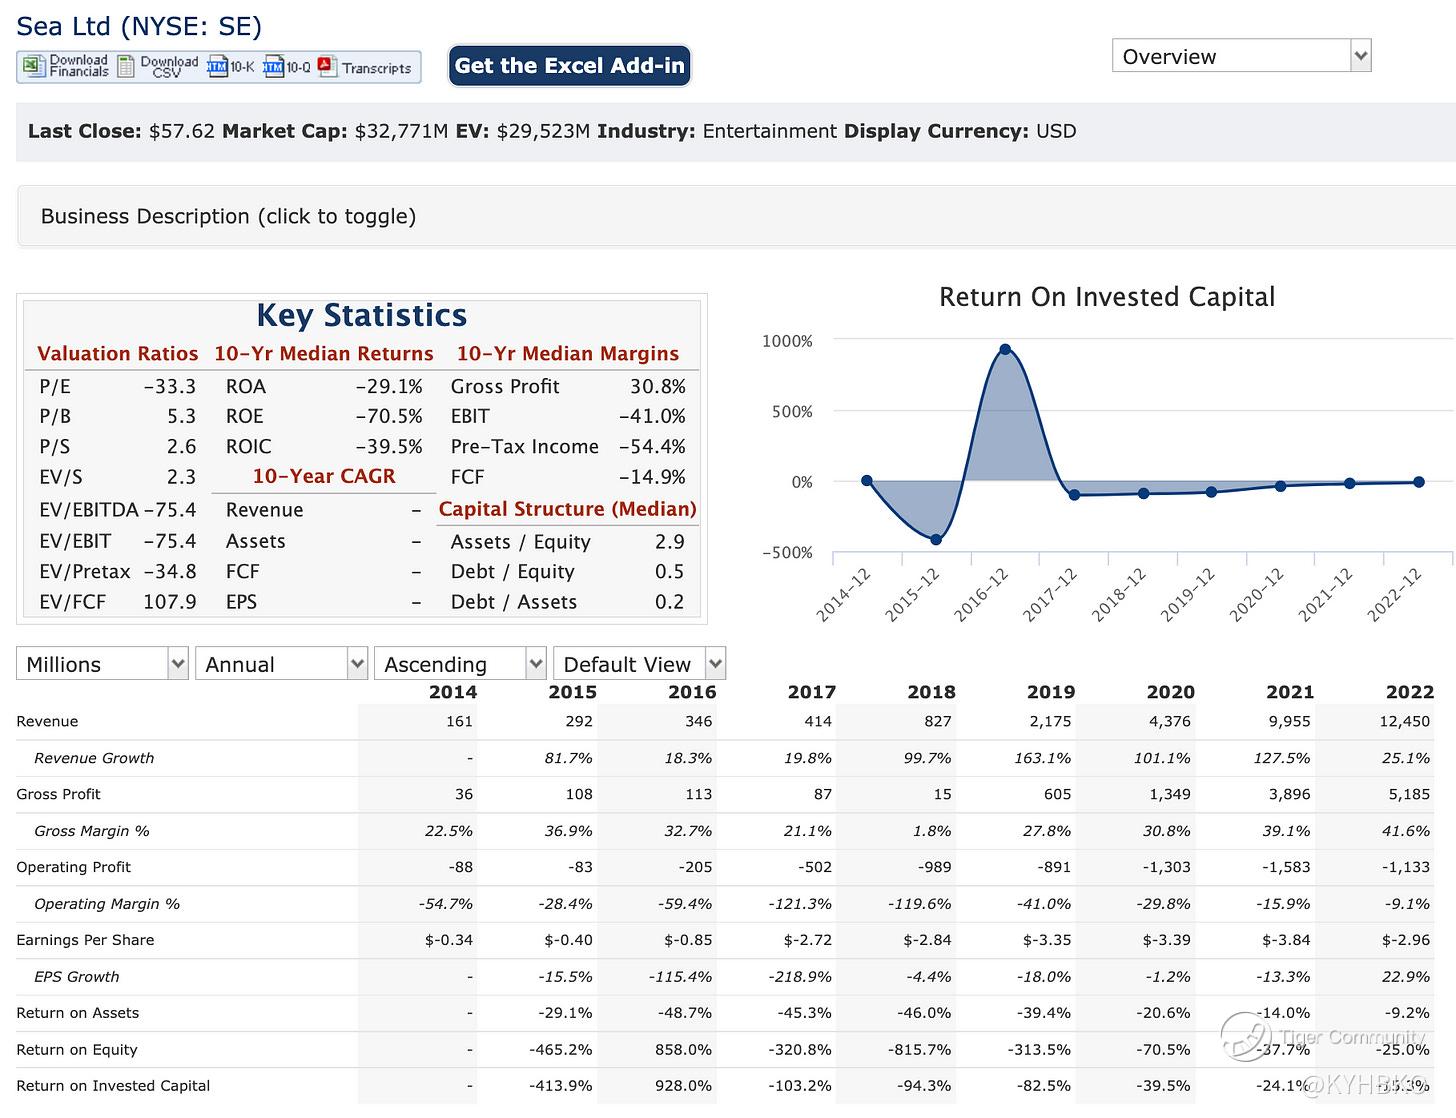
Task: Click the Last Close $57.62 value
Action: [x=182, y=131]
